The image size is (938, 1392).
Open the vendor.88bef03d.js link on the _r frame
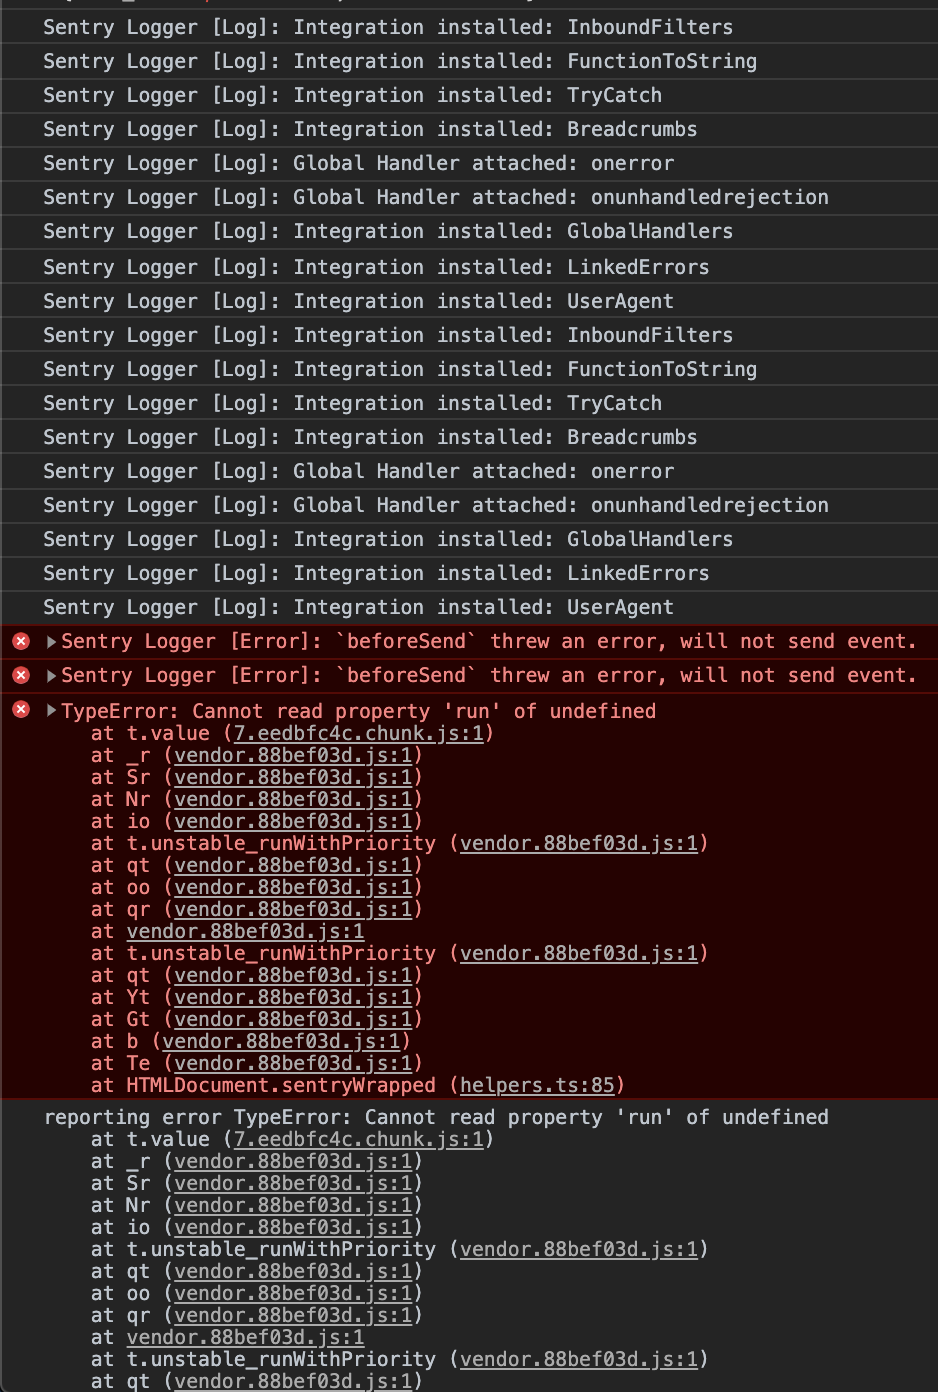coord(293,755)
